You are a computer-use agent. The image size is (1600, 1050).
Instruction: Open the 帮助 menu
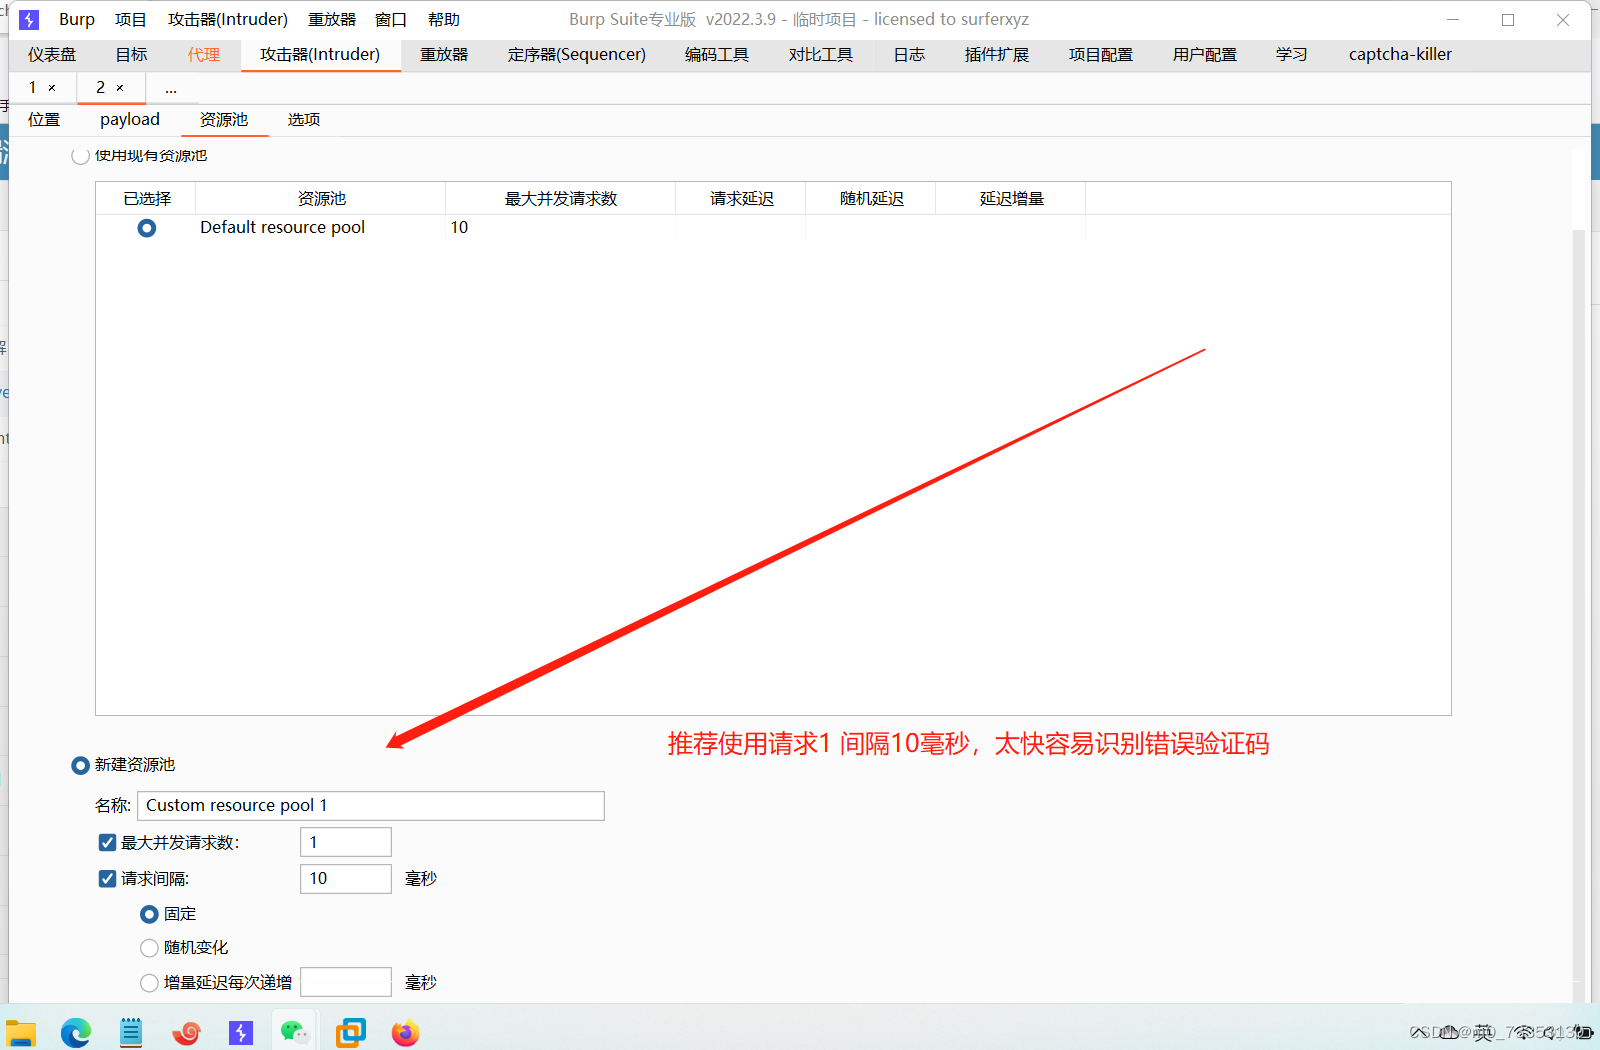tap(444, 20)
